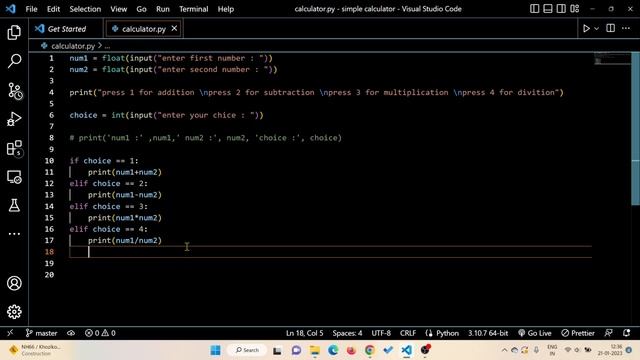640x360 pixels.
Task: Change encoding via UTF-8 indicator
Action: point(381,333)
